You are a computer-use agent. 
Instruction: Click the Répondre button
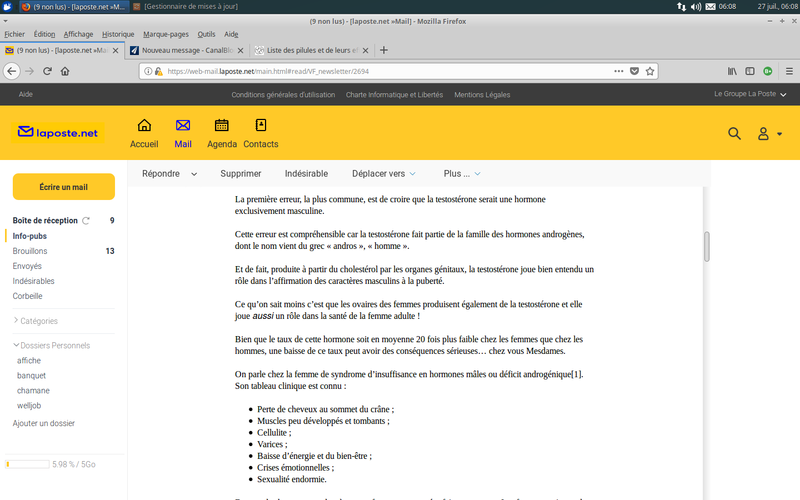pos(161,174)
